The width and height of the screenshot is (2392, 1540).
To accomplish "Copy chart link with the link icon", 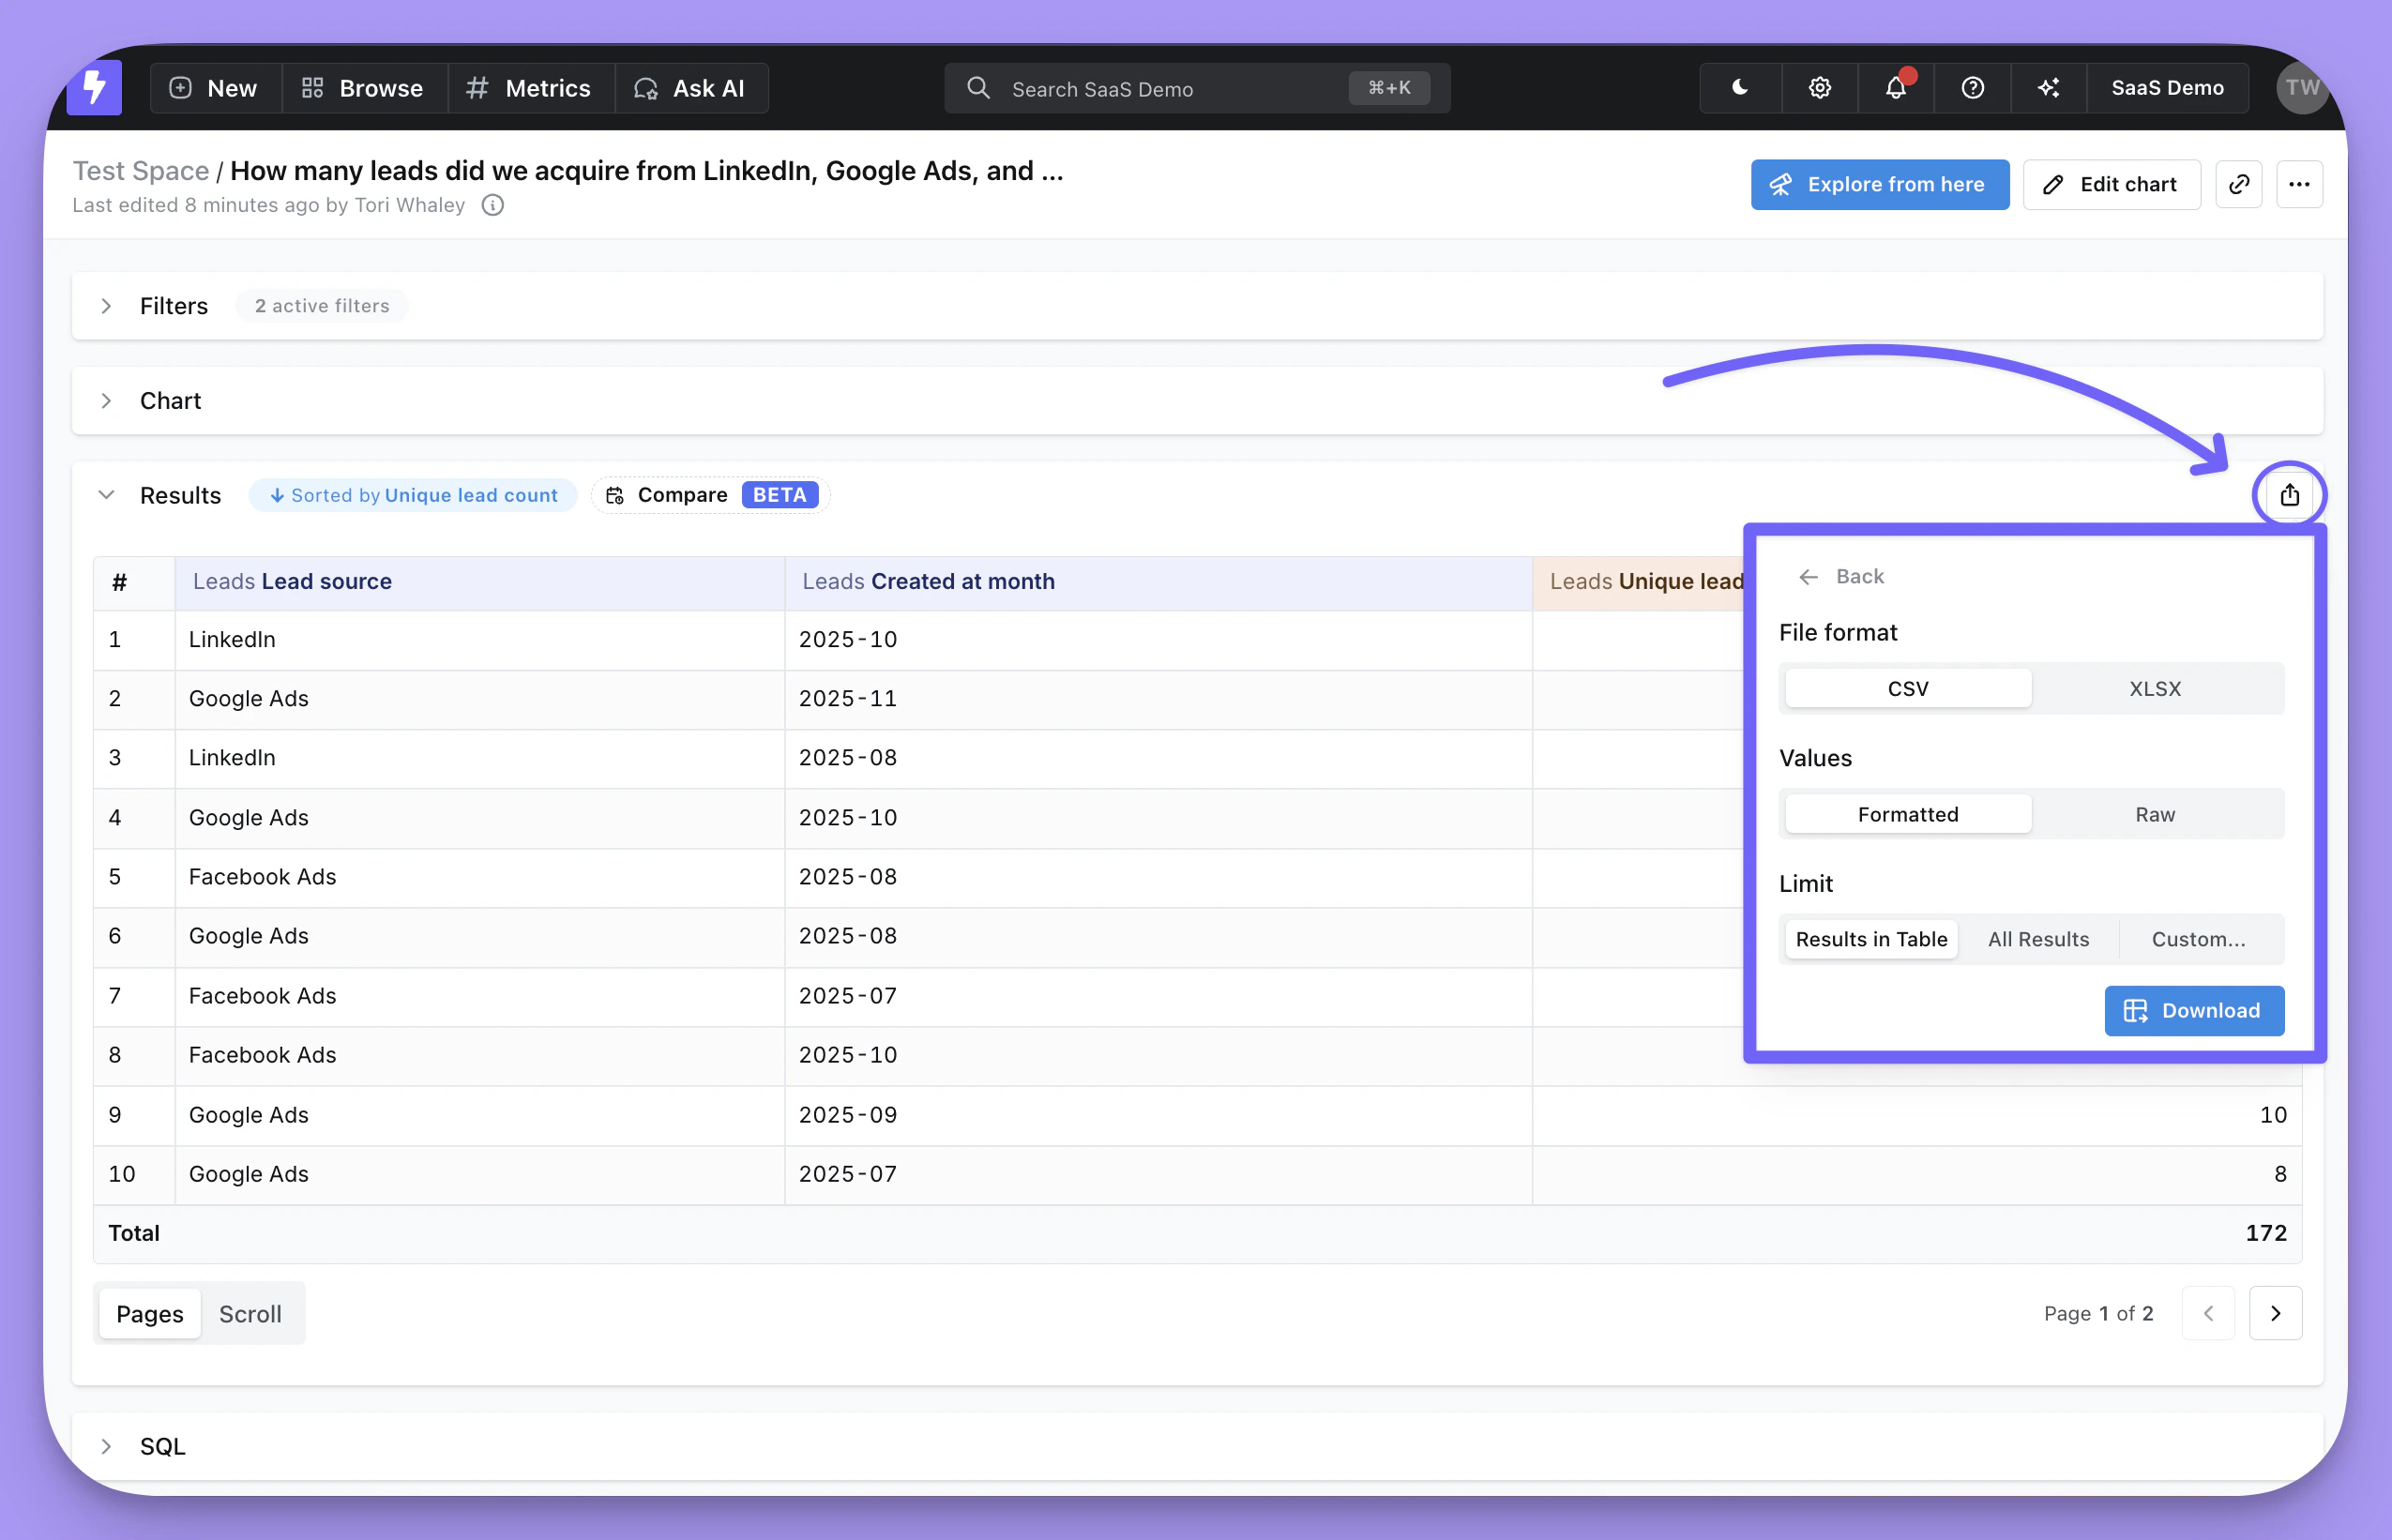I will [2238, 184].
